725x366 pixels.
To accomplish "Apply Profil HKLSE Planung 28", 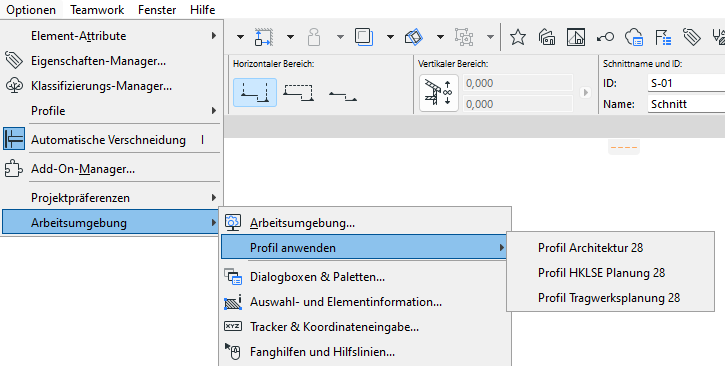I will tap(610, 273).
